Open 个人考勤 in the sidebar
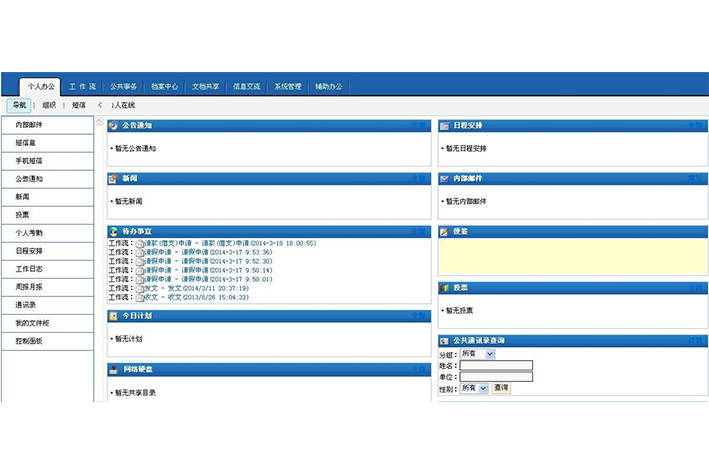 click(47, 233)
